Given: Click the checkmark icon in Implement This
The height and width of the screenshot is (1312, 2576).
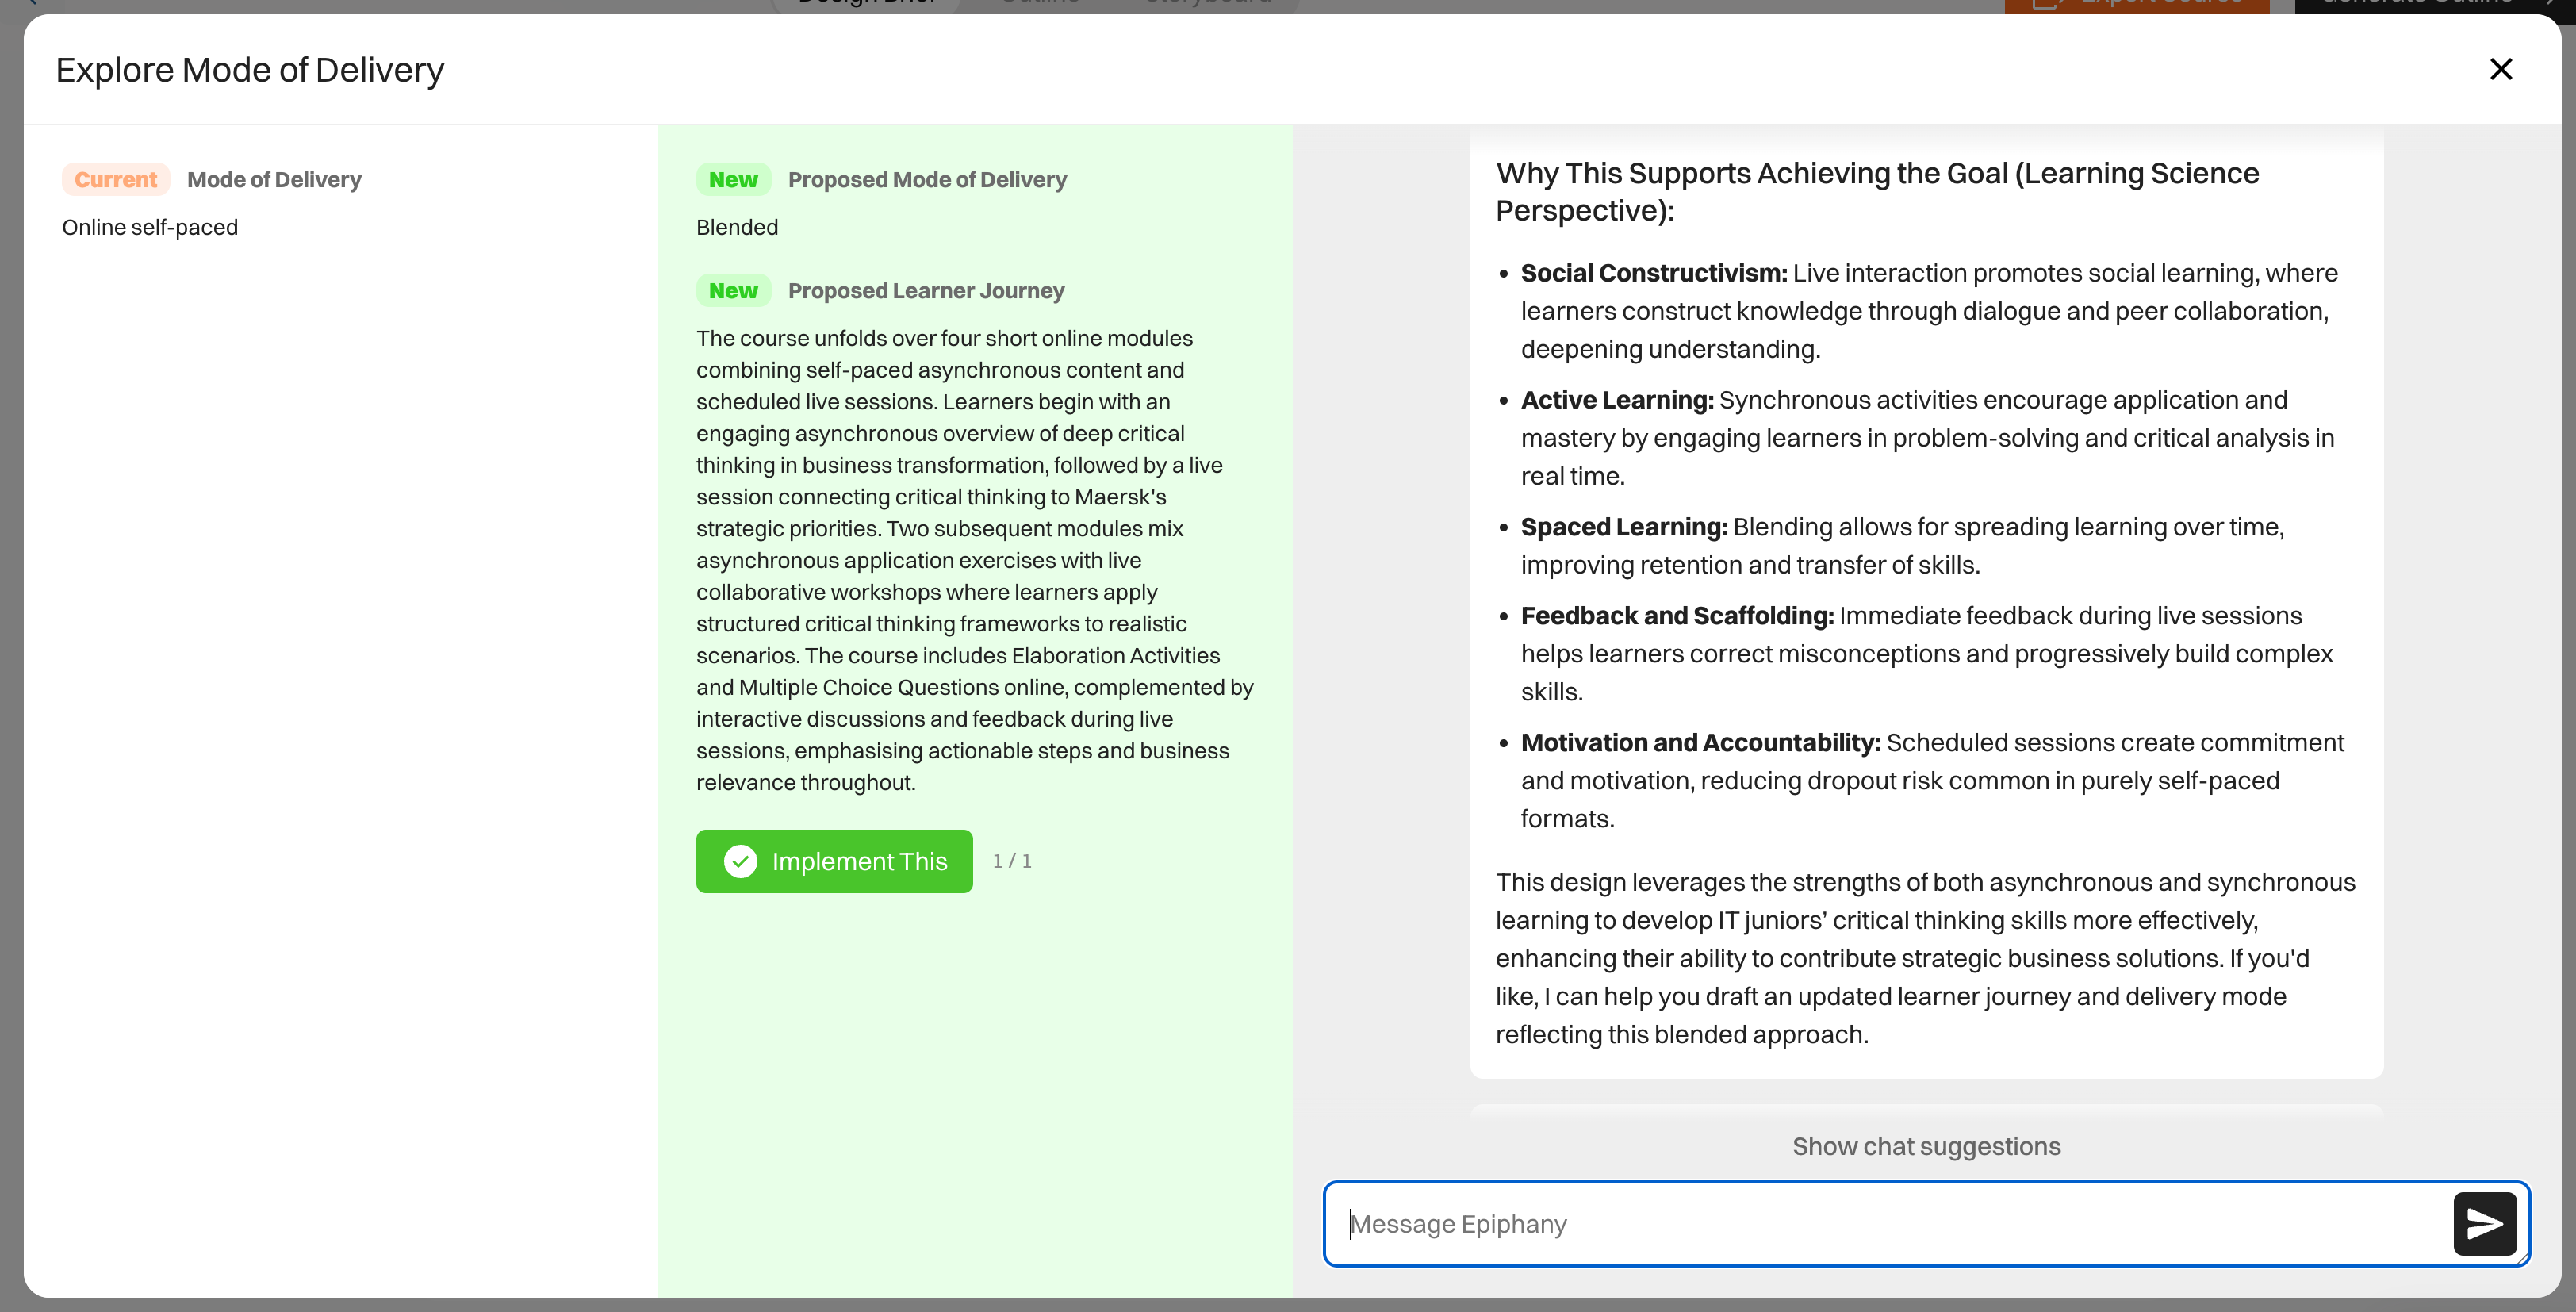Looking at the screenshot, I should [740, 861].
